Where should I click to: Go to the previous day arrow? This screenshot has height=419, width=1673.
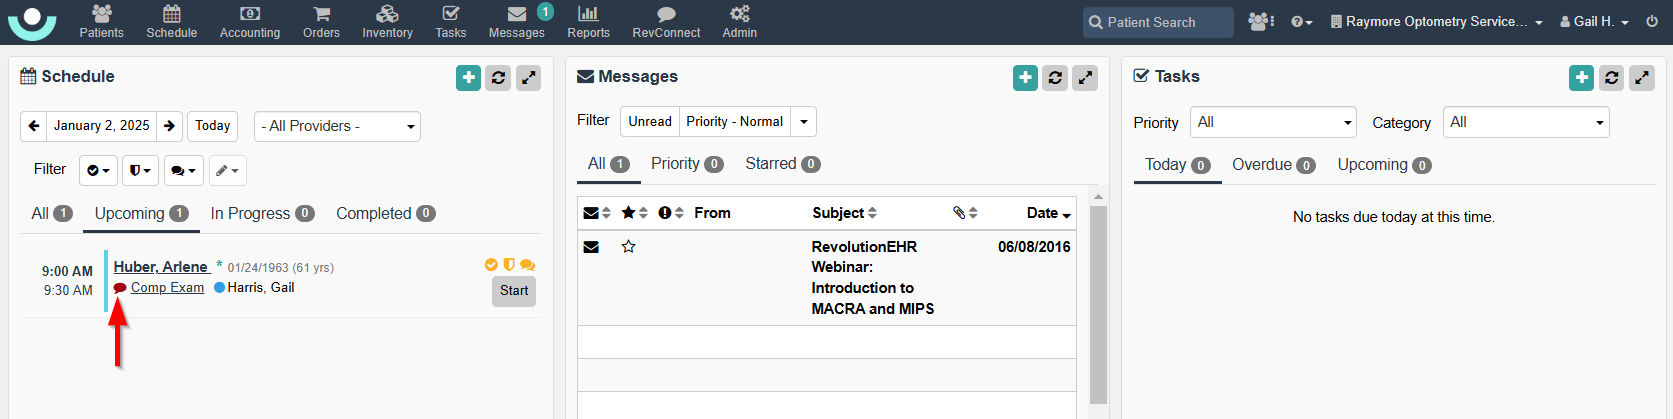pyautogui.click(x=34, y=126)
